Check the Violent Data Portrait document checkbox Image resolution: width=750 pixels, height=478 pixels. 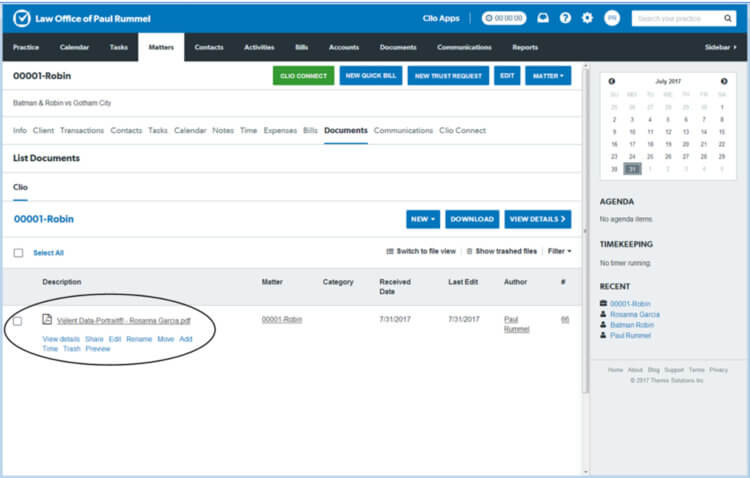click(18, 321)
